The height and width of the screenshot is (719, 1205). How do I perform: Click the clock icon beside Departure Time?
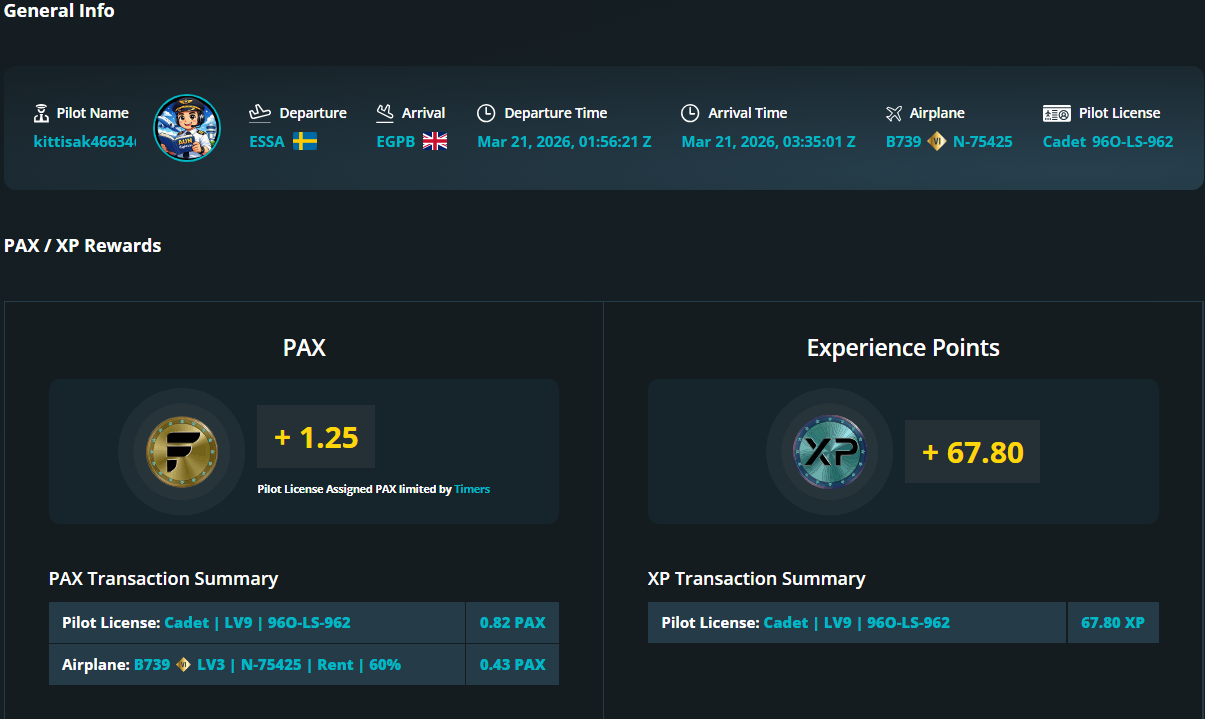[486, 113]
